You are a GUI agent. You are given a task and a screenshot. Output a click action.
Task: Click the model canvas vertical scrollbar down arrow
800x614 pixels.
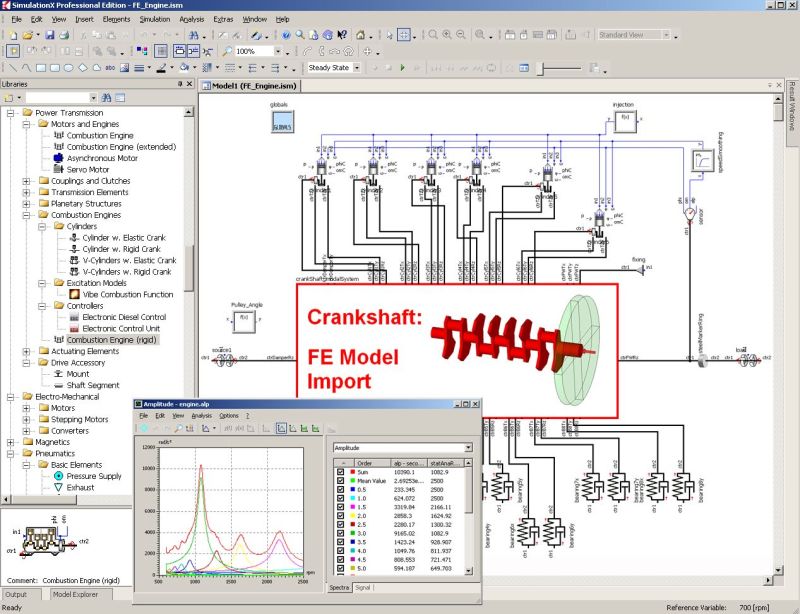click(778, 570)
